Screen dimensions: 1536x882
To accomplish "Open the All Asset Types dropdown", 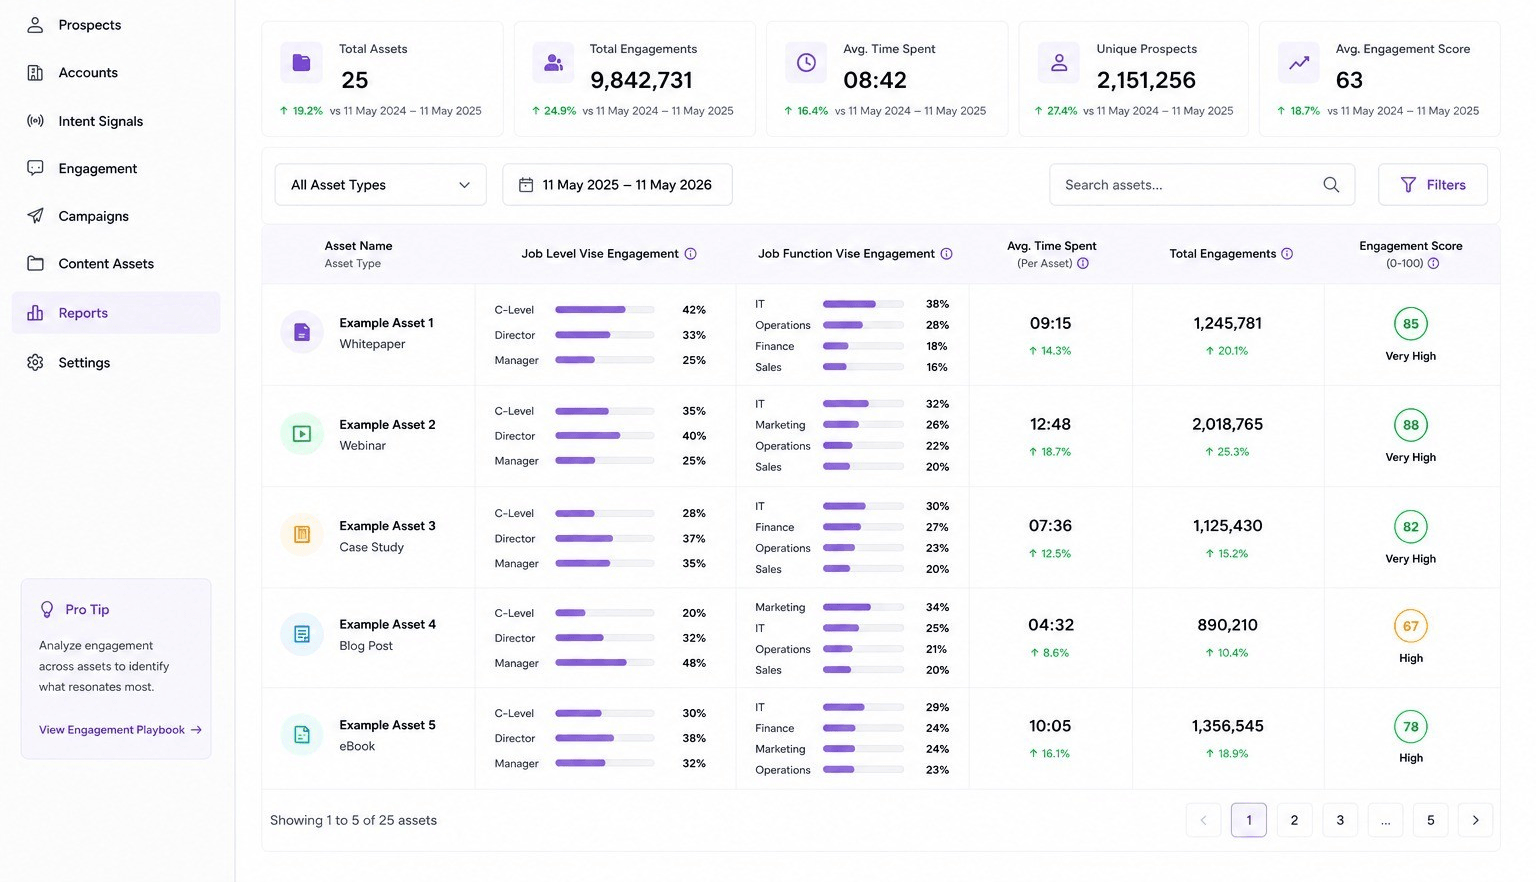I will coord(381,185).
